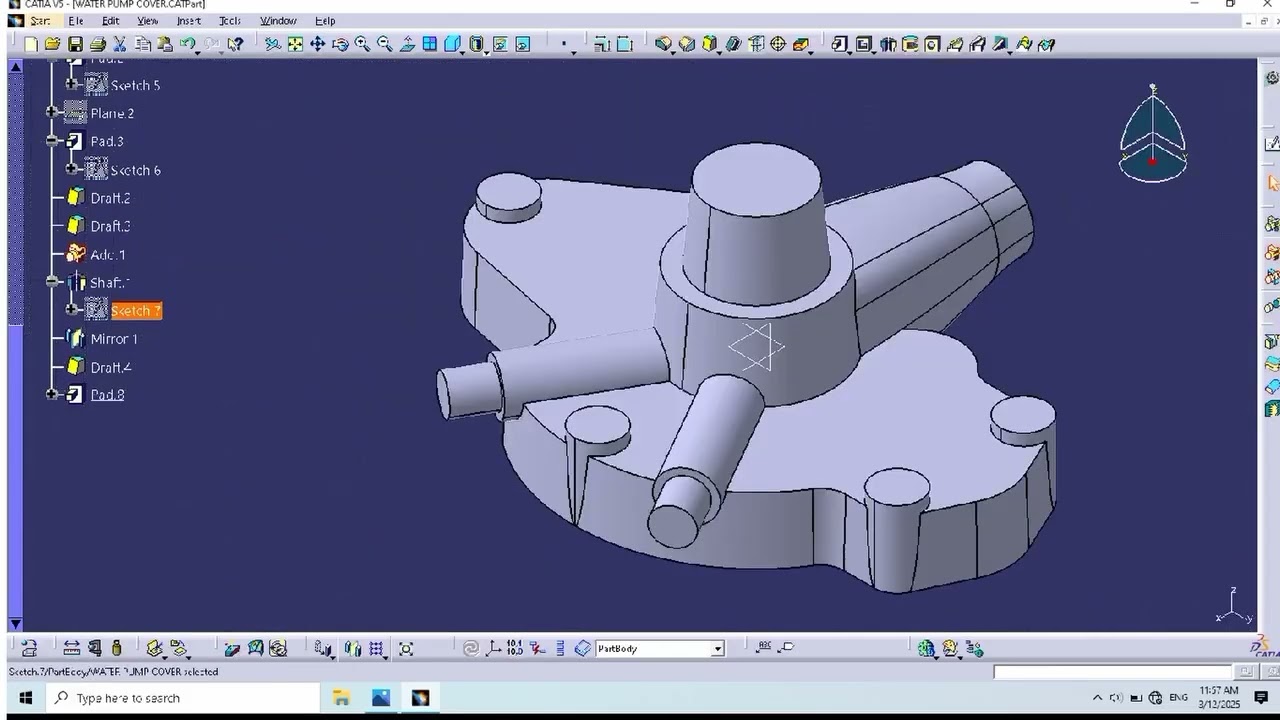Activate the Pan view tool

[317, 44]
